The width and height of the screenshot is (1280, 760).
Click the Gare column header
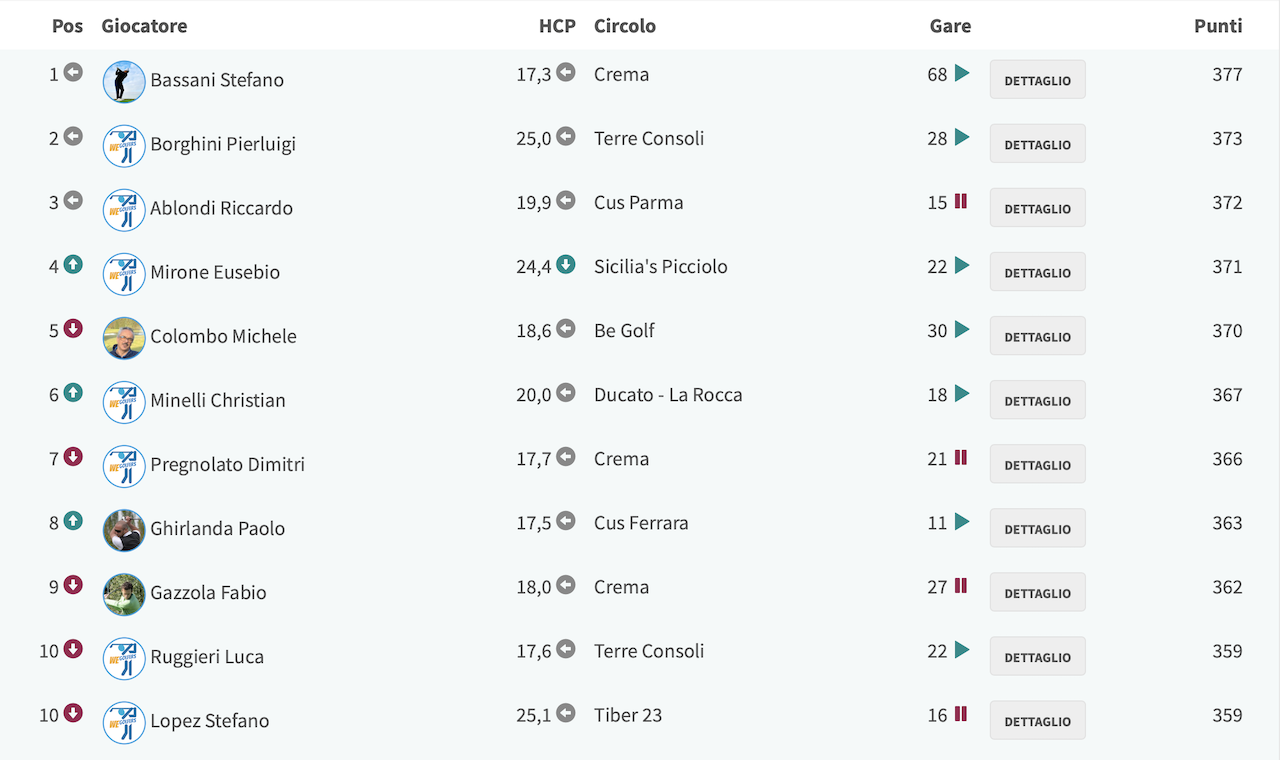[950, 26]
